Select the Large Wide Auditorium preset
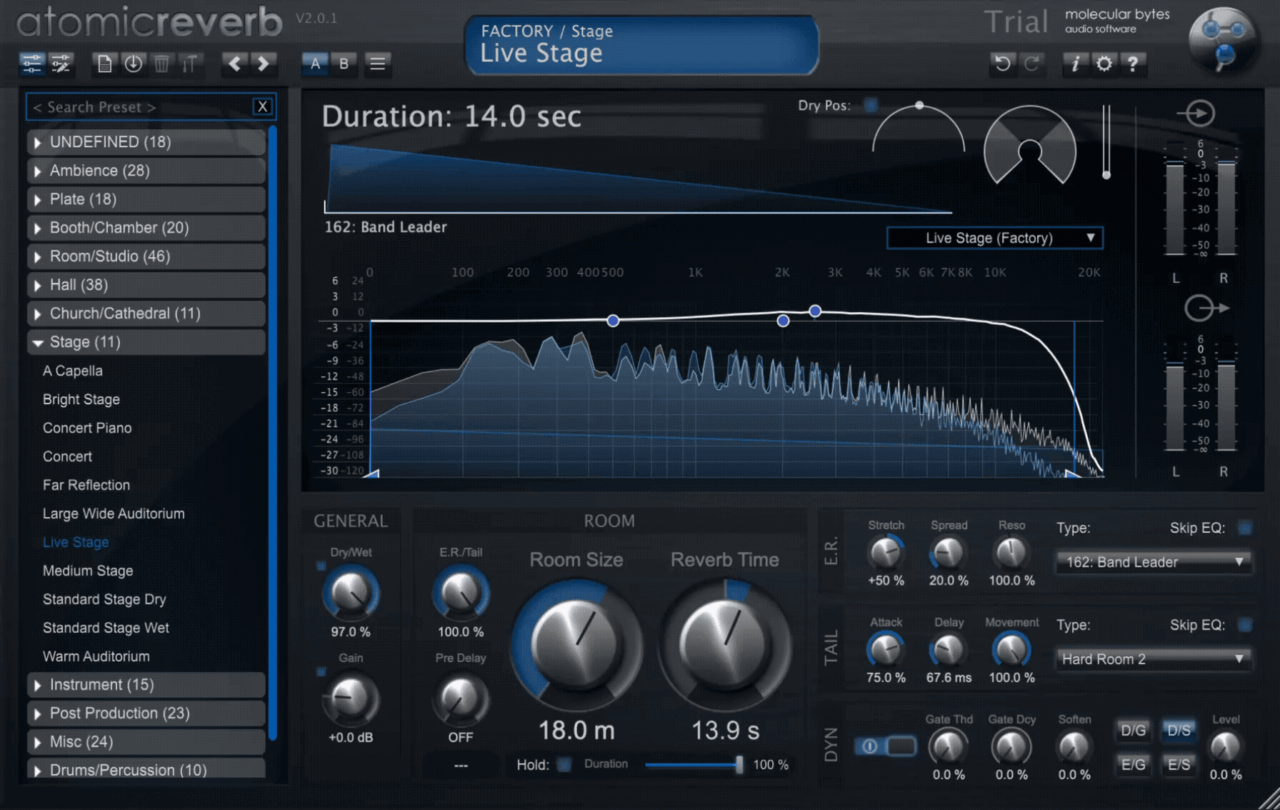The height and width of the screenshot is (810, 1280). tap(114, 513)
